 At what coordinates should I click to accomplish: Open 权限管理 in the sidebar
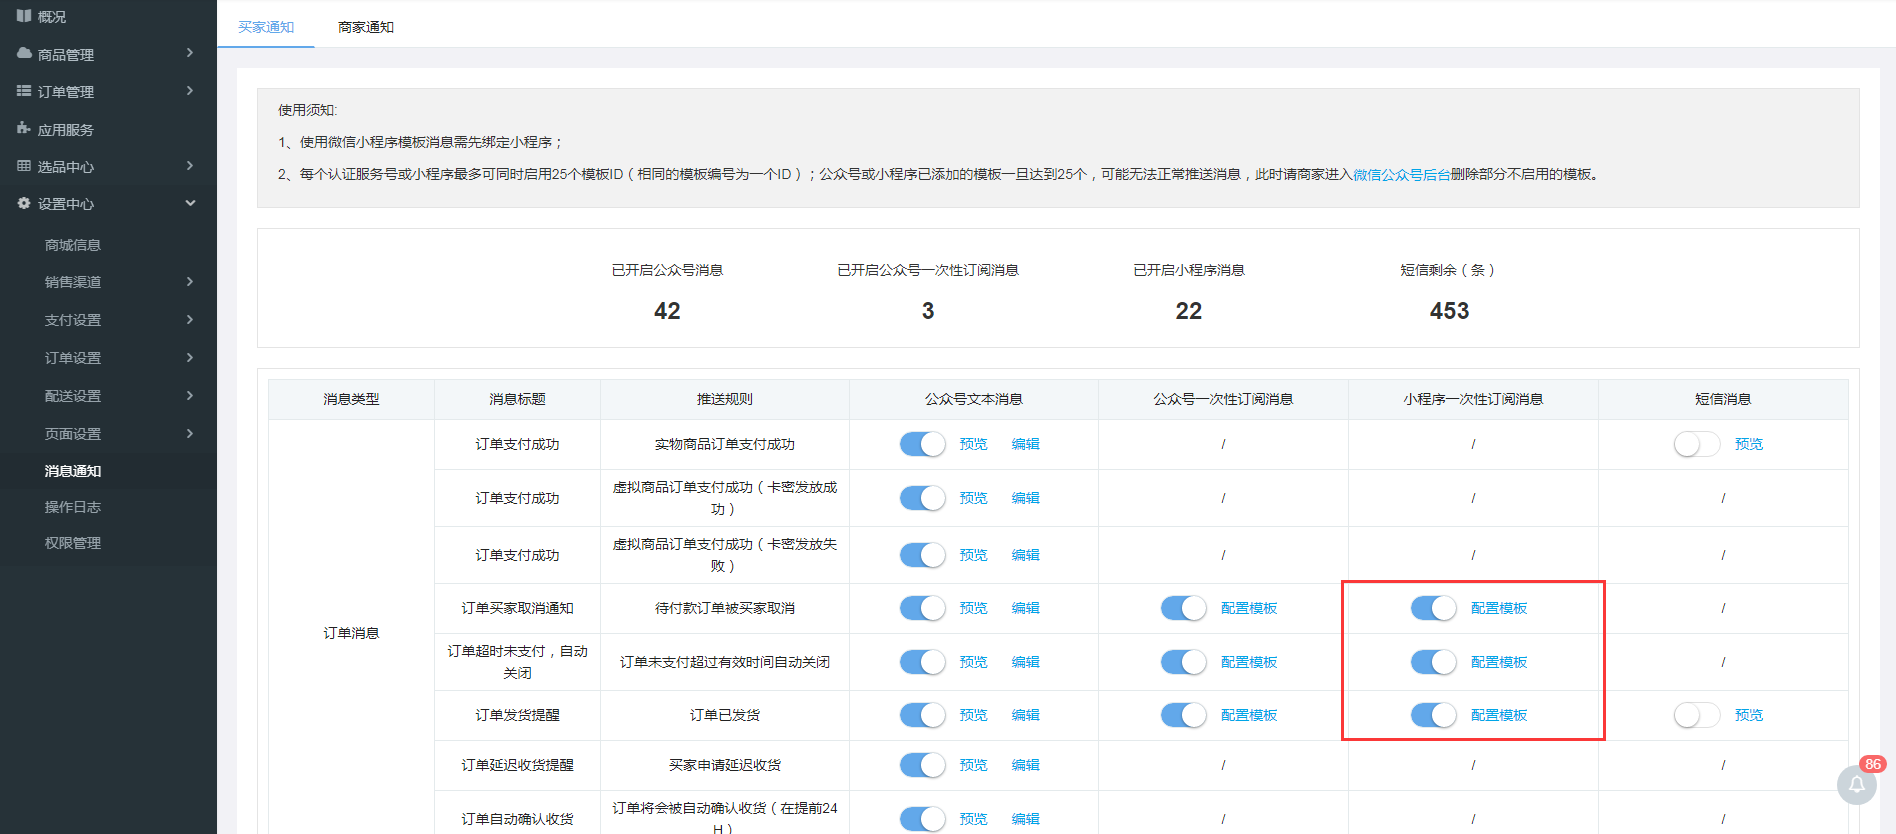point(73,543)
